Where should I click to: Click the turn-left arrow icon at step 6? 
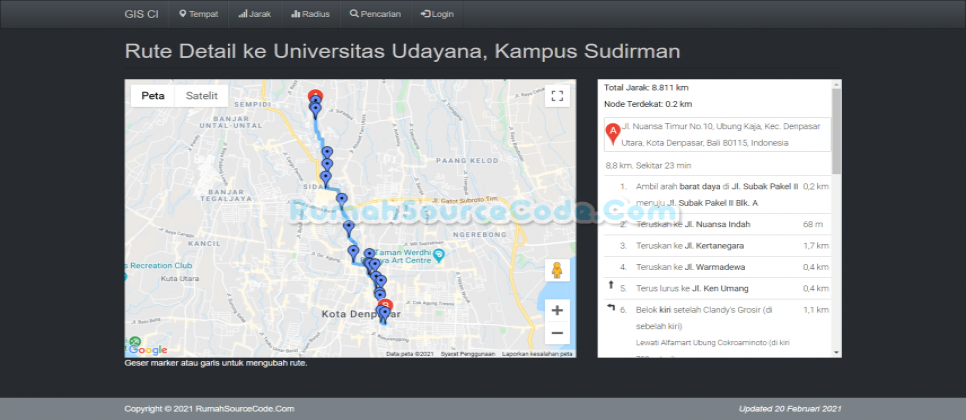pos(611,307)
